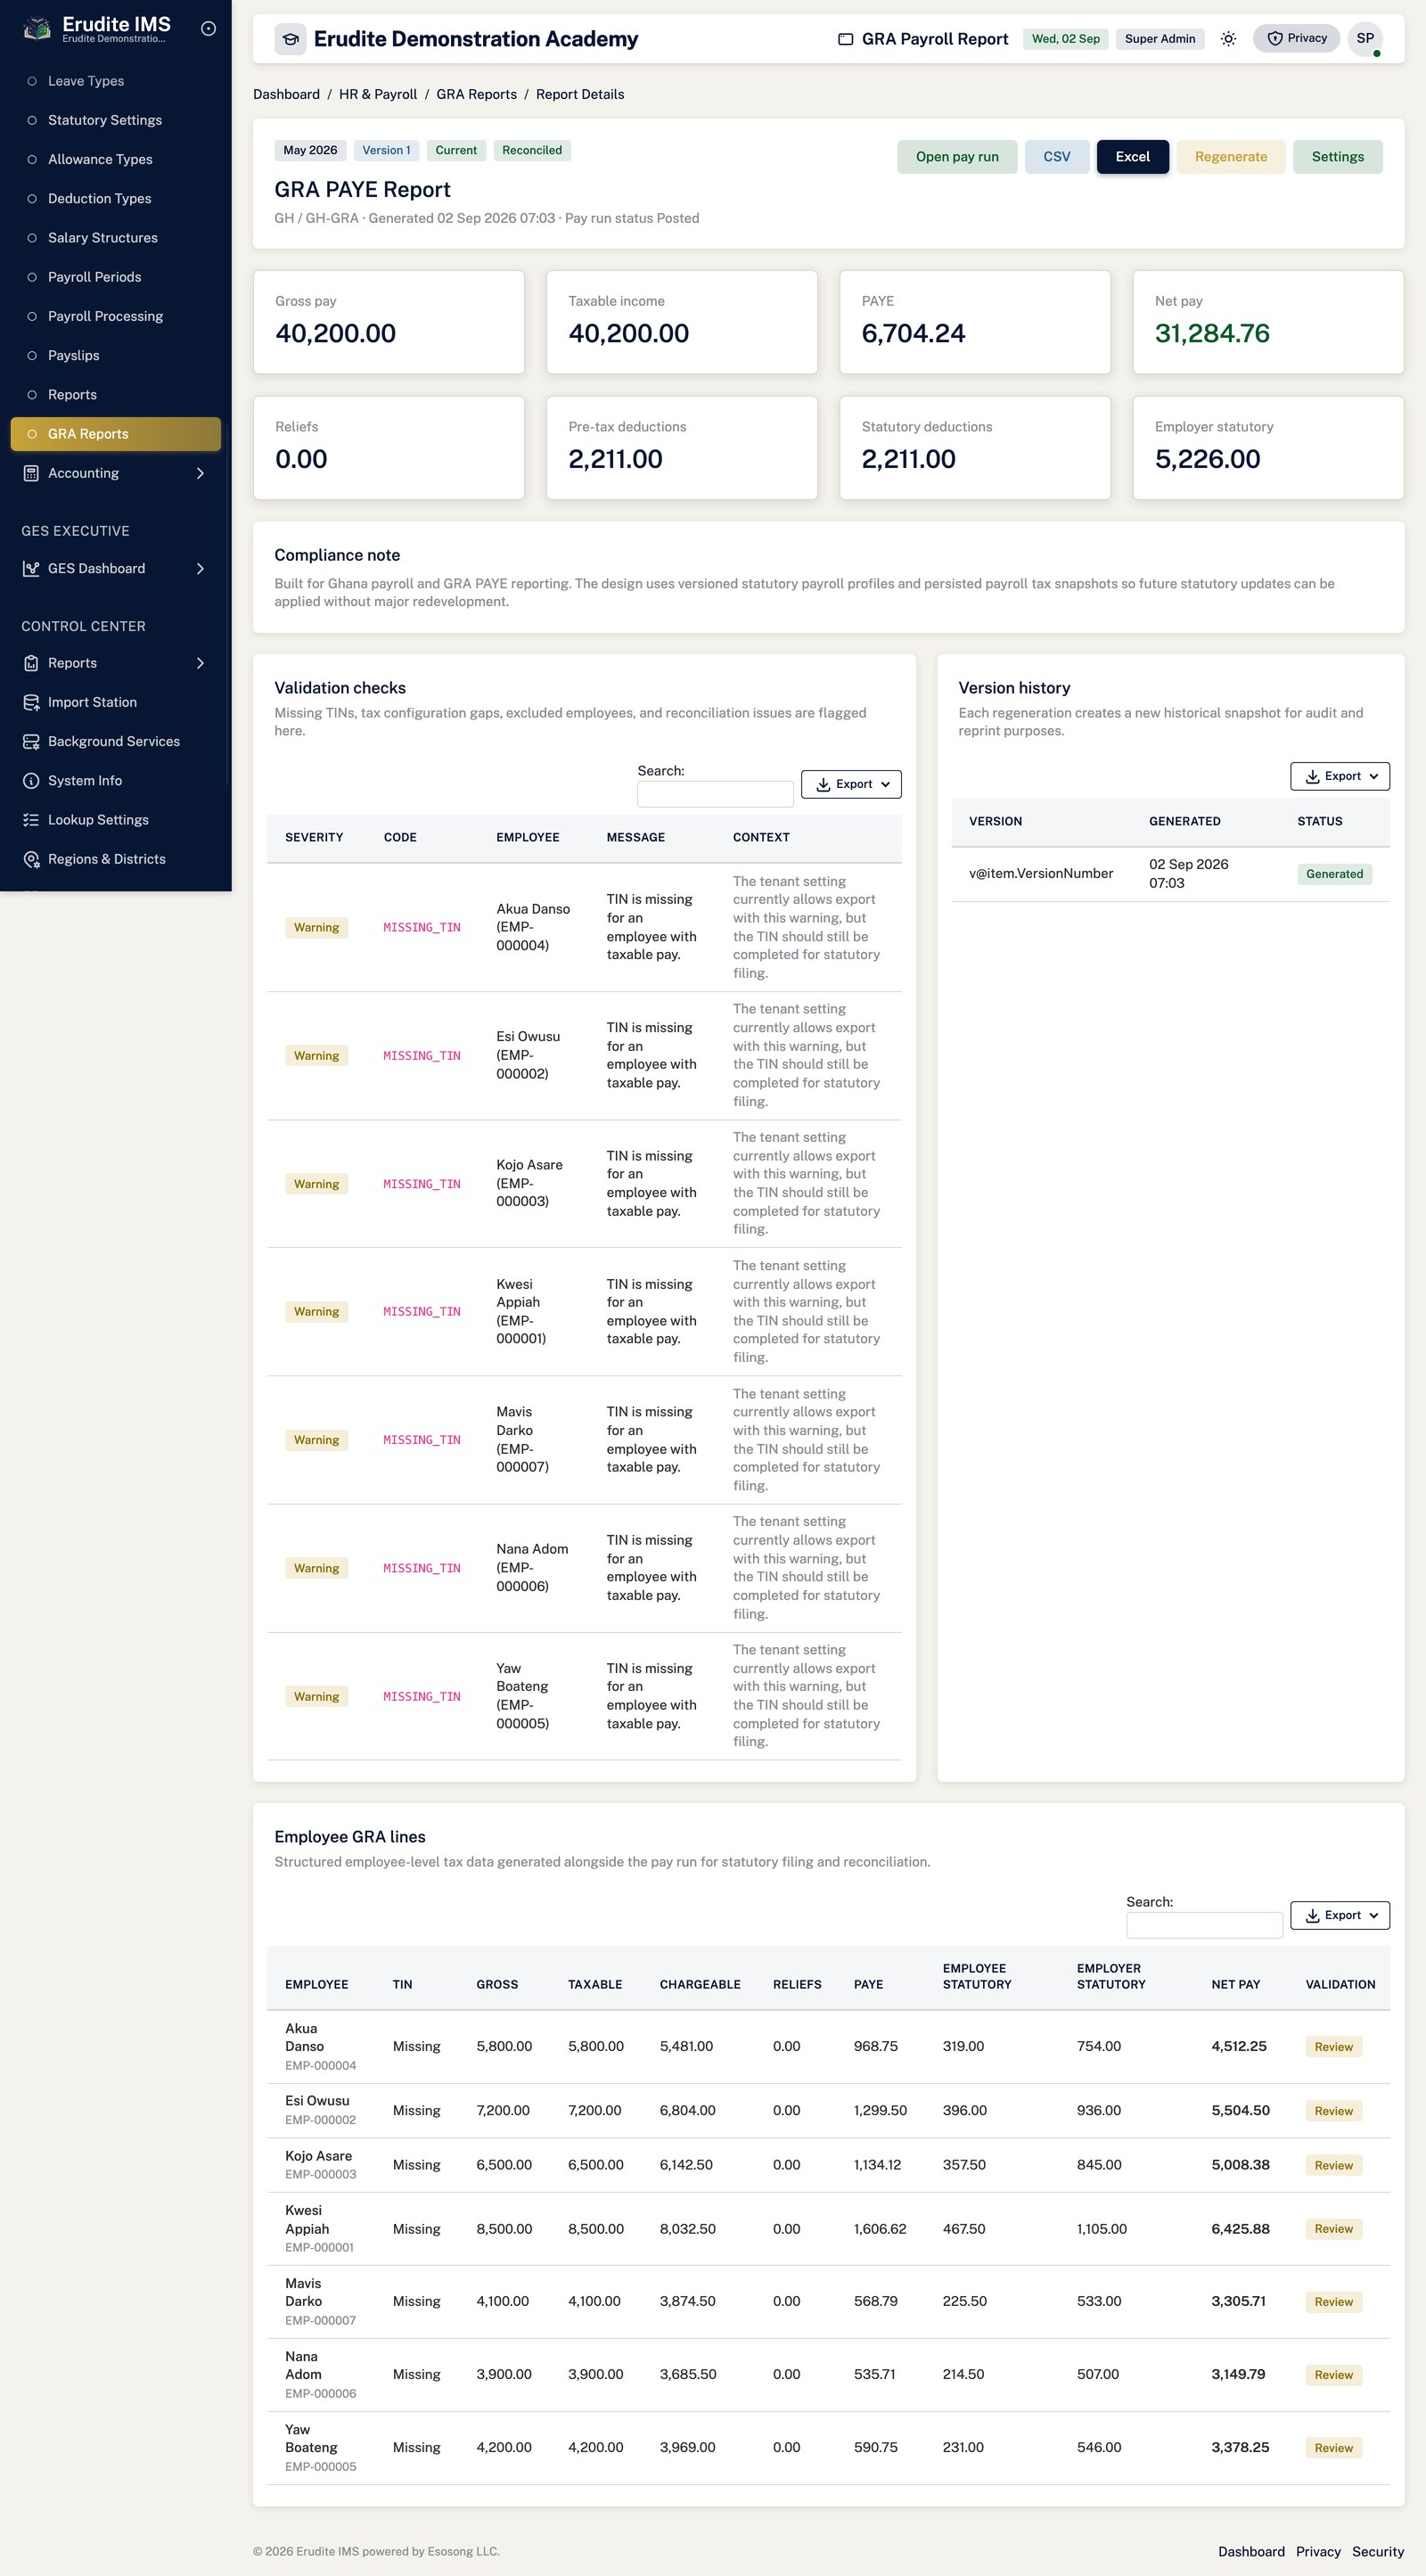Open Payslips sidebar item
The width and height of the screenshot is (1426, 2576).
pos(116,355)
